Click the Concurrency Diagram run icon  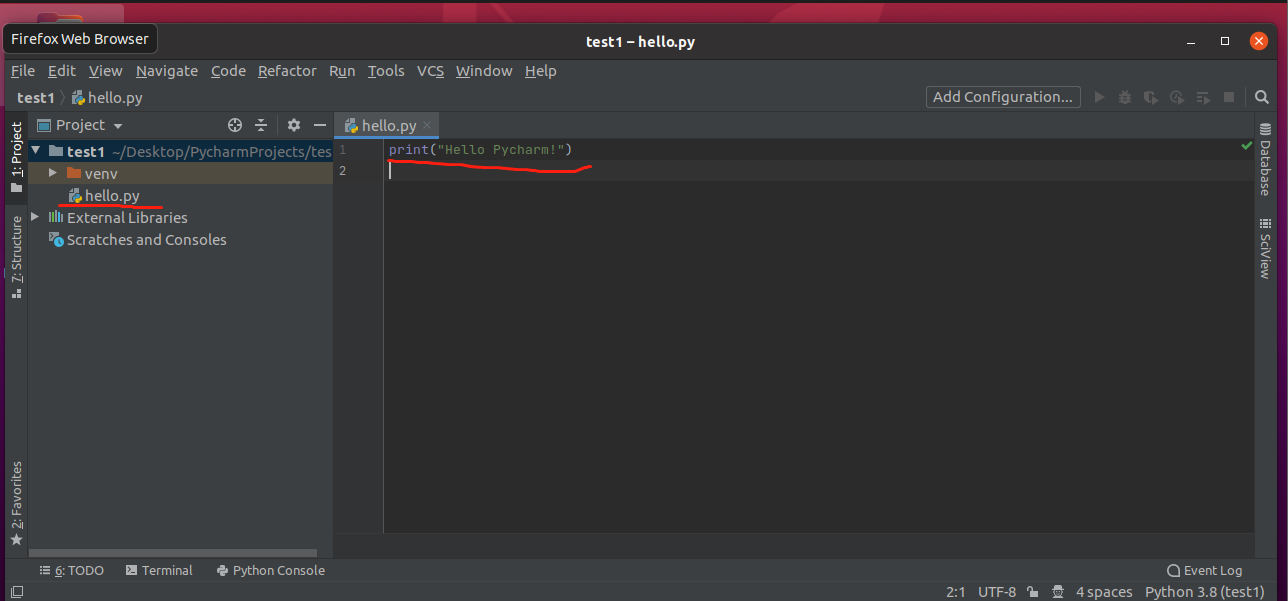tap(1203, 97)
